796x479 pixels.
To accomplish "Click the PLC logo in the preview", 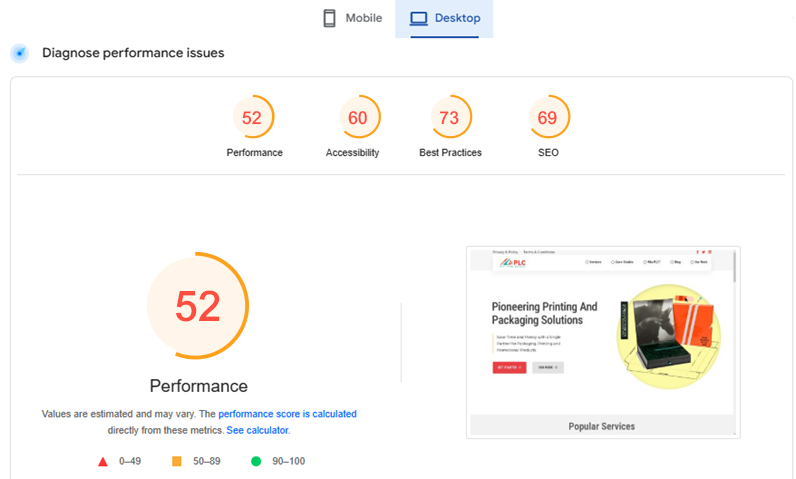I will click(x=513, y=263).
